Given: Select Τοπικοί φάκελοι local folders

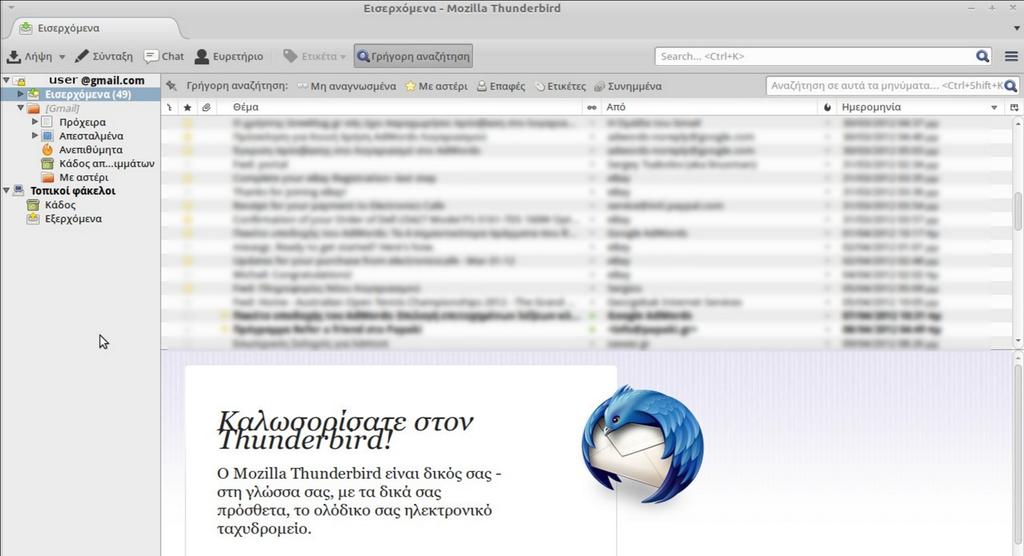Looking at the screenshot, I should click(x=72, y=191).
